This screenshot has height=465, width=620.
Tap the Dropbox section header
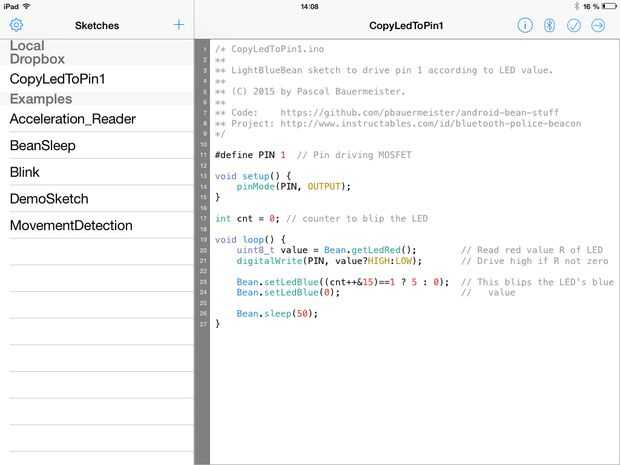click(x=38, y=59)
